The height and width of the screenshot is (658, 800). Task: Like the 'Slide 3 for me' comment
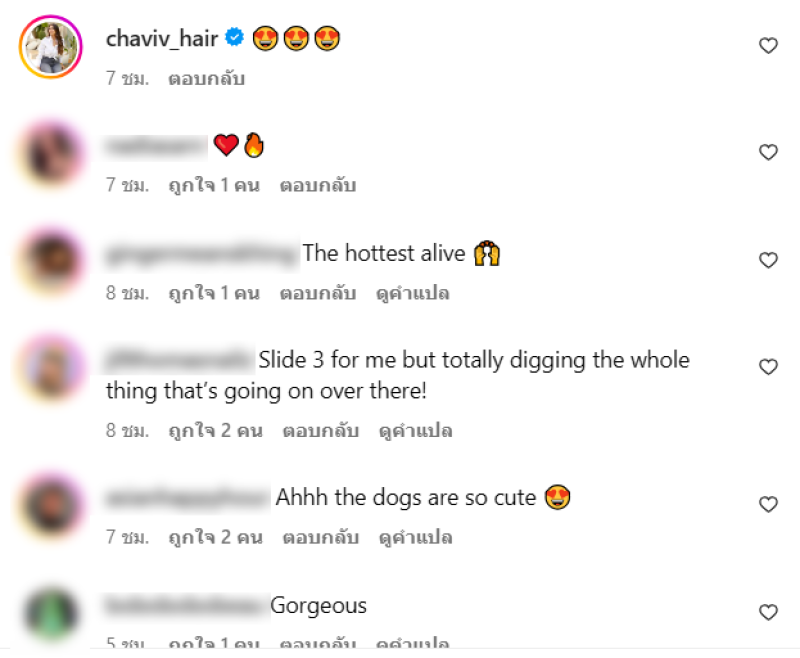pos(768,367)
